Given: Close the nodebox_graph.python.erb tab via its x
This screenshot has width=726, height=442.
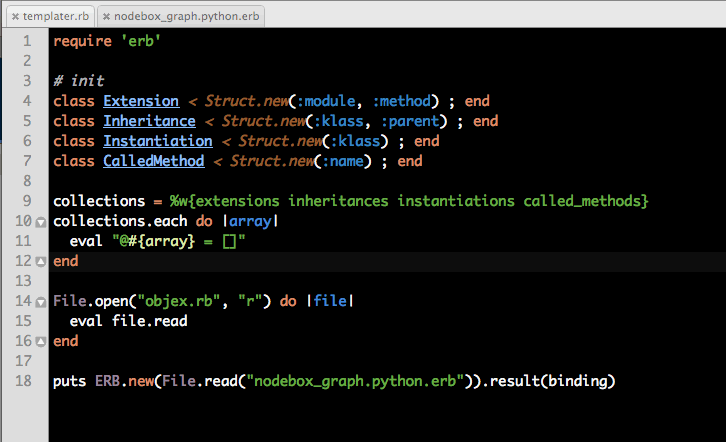Looking at the screenshot, I should pos(106,17).
